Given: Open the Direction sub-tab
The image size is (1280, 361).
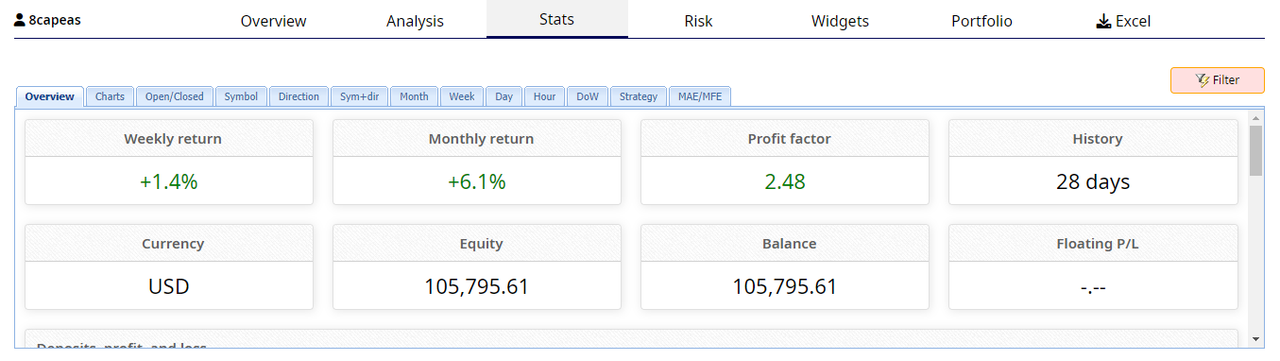Looking at the screenshot, I should pos(299,97).
